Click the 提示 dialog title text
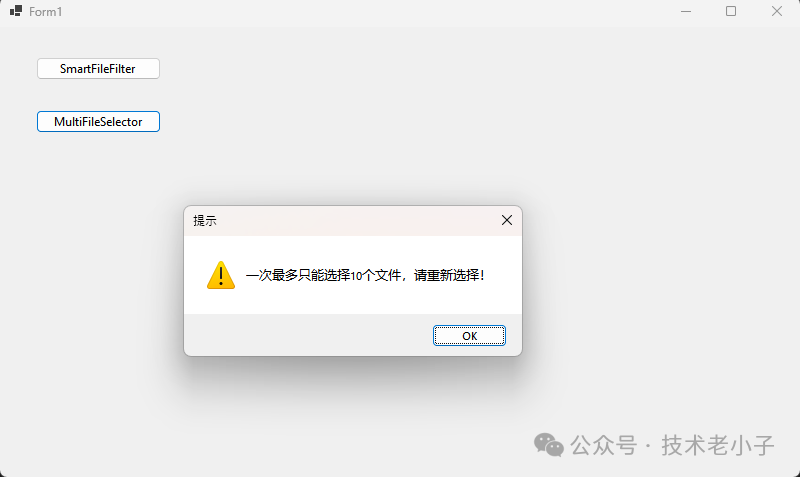Screen dimensions: 800x477 205,220
